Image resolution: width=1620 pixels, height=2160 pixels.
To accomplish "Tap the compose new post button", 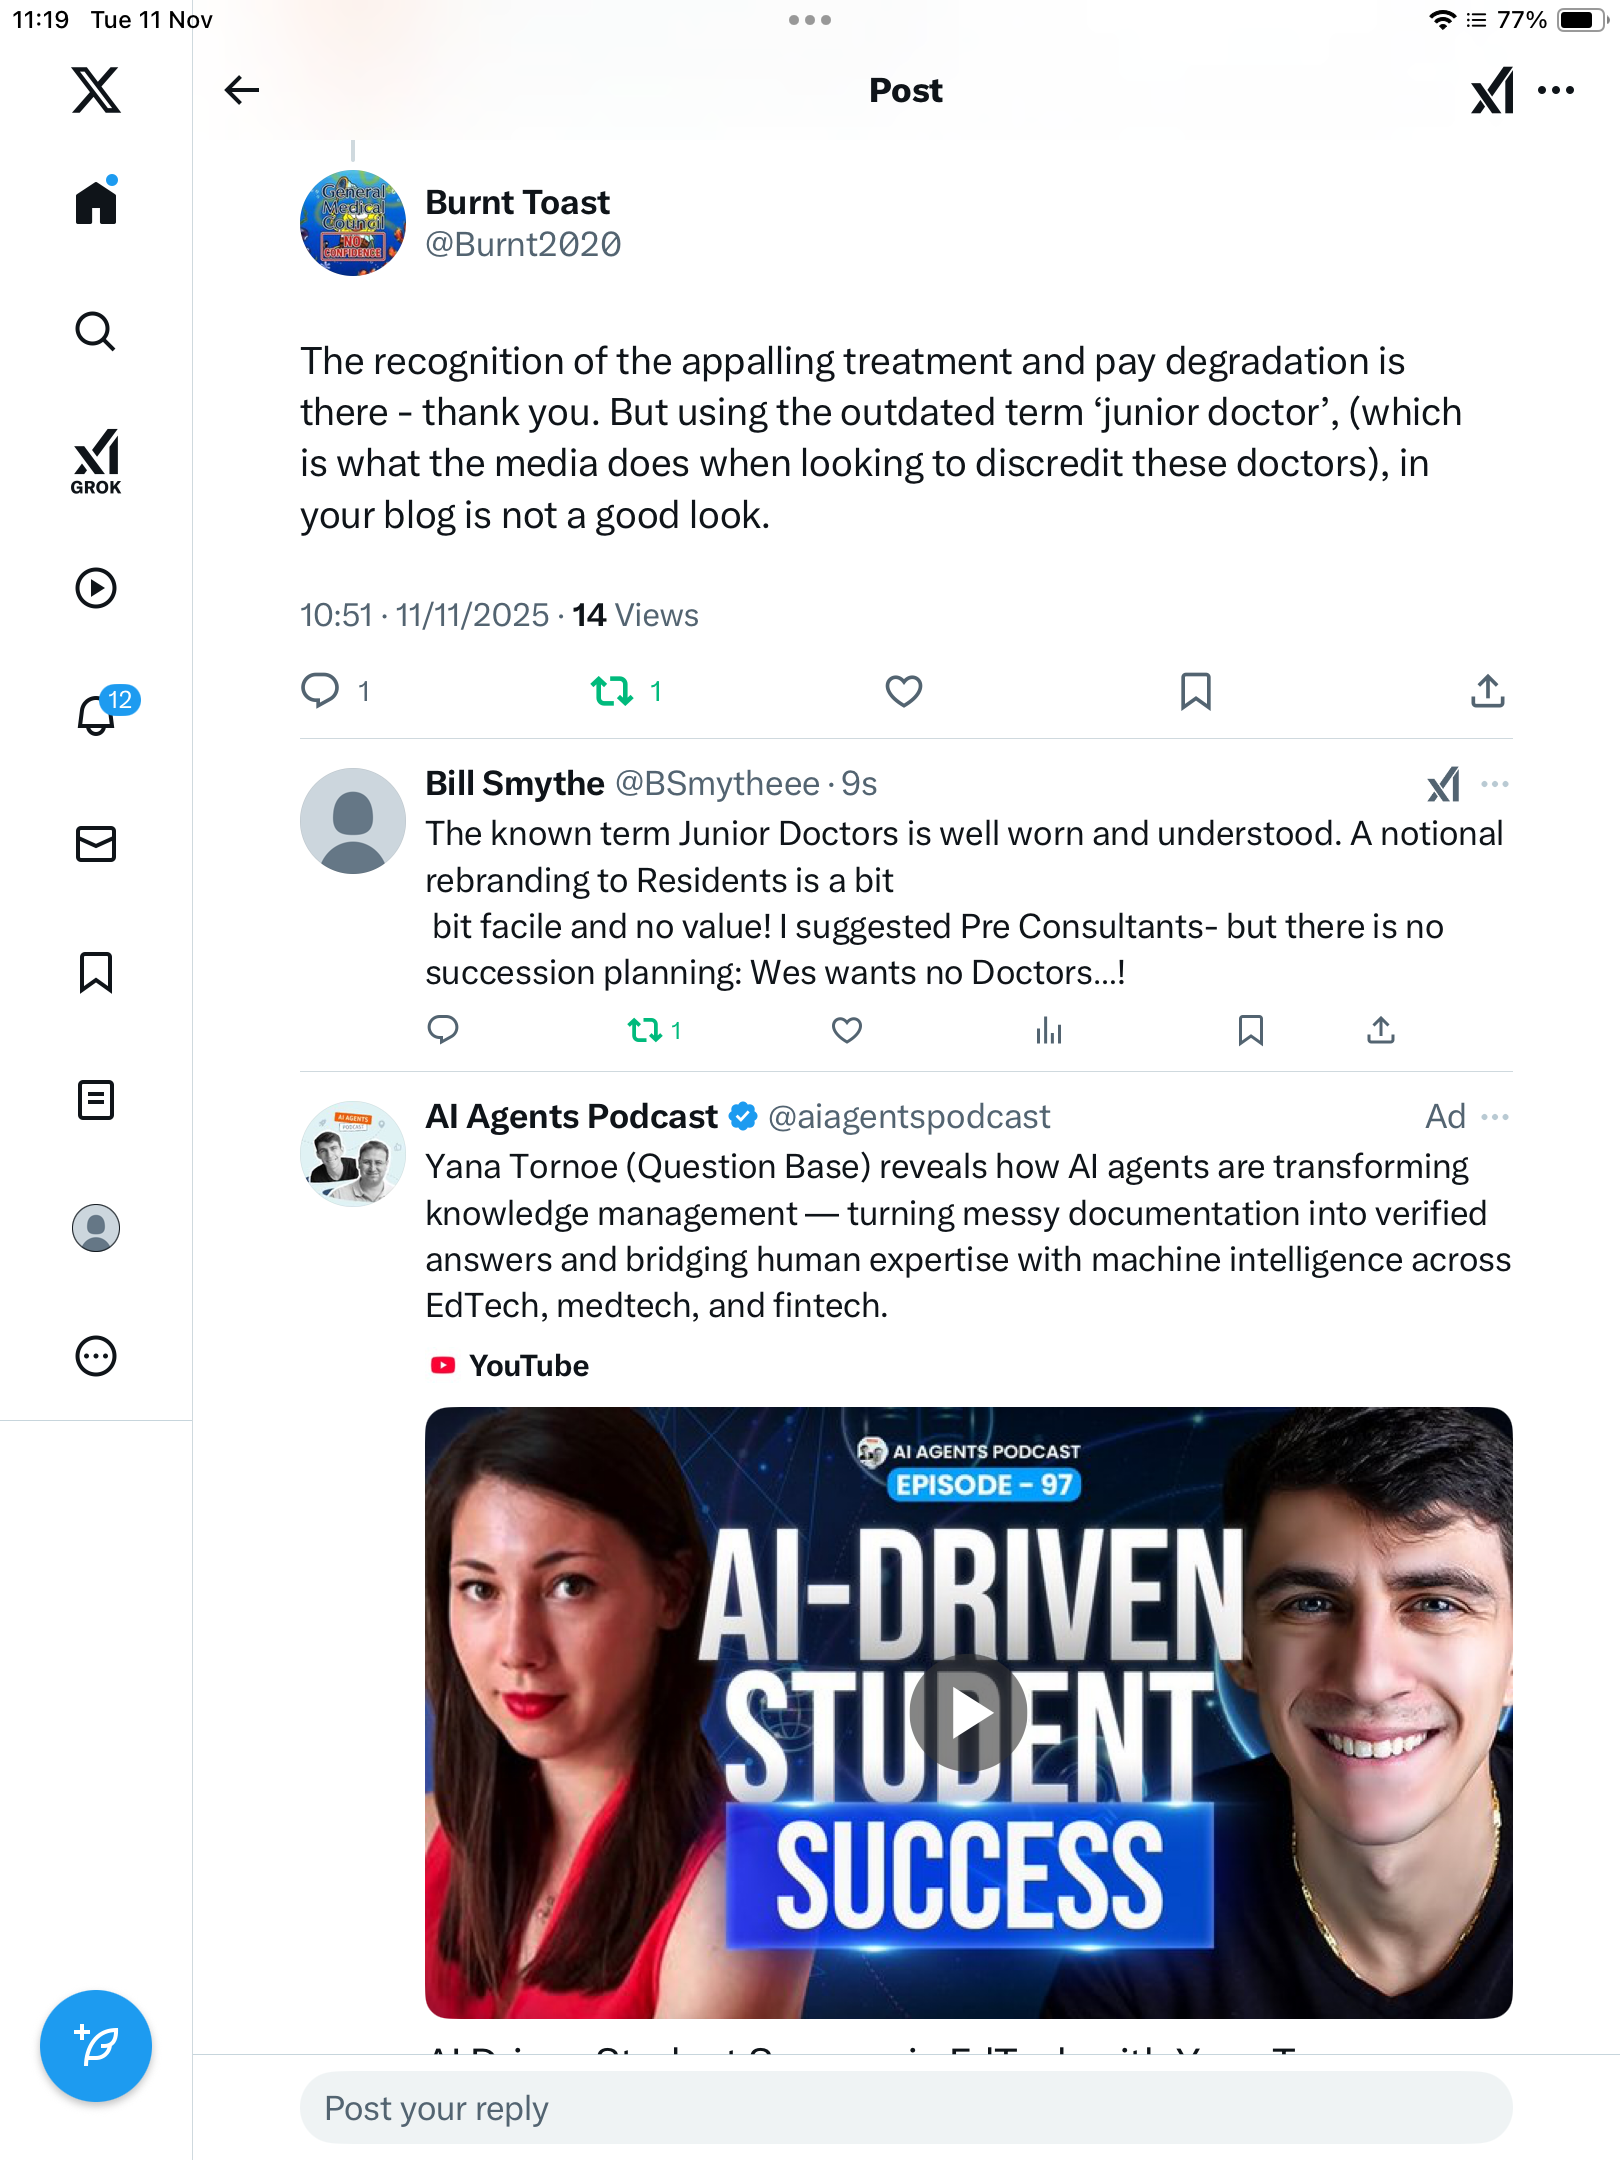I will pyautogui.click(x=96, y=2045).
